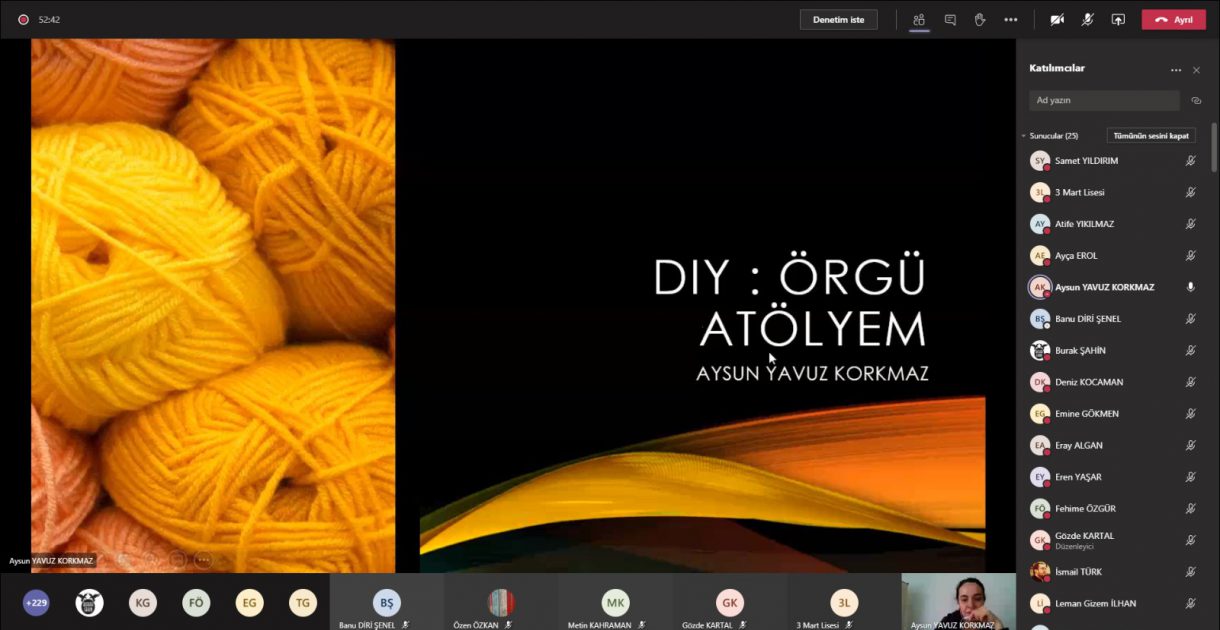The image size is (1220, 630).
Task: Click the red recording indicator dot
Action: tap(23, 19)
